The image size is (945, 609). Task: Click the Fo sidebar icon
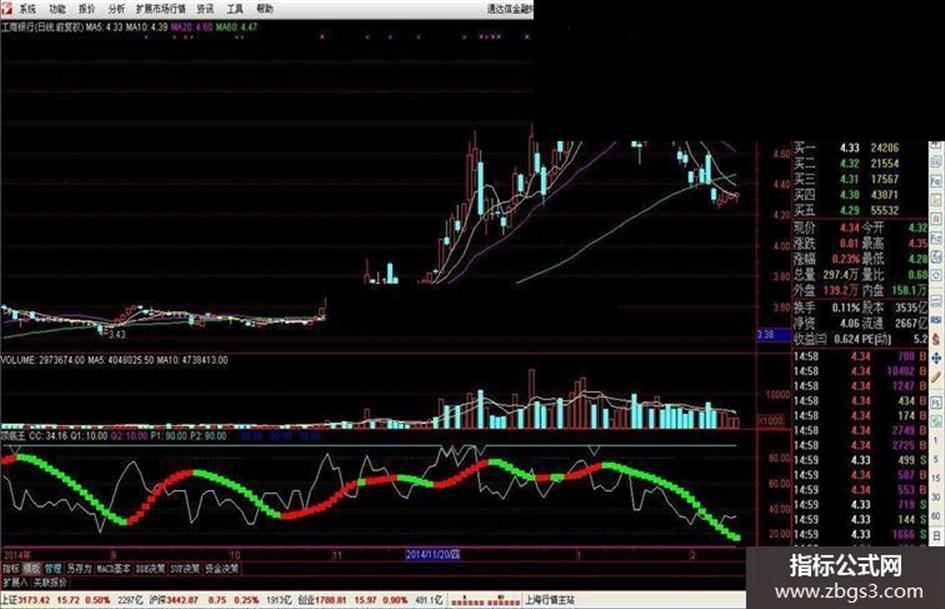click(x=937, y=181)
